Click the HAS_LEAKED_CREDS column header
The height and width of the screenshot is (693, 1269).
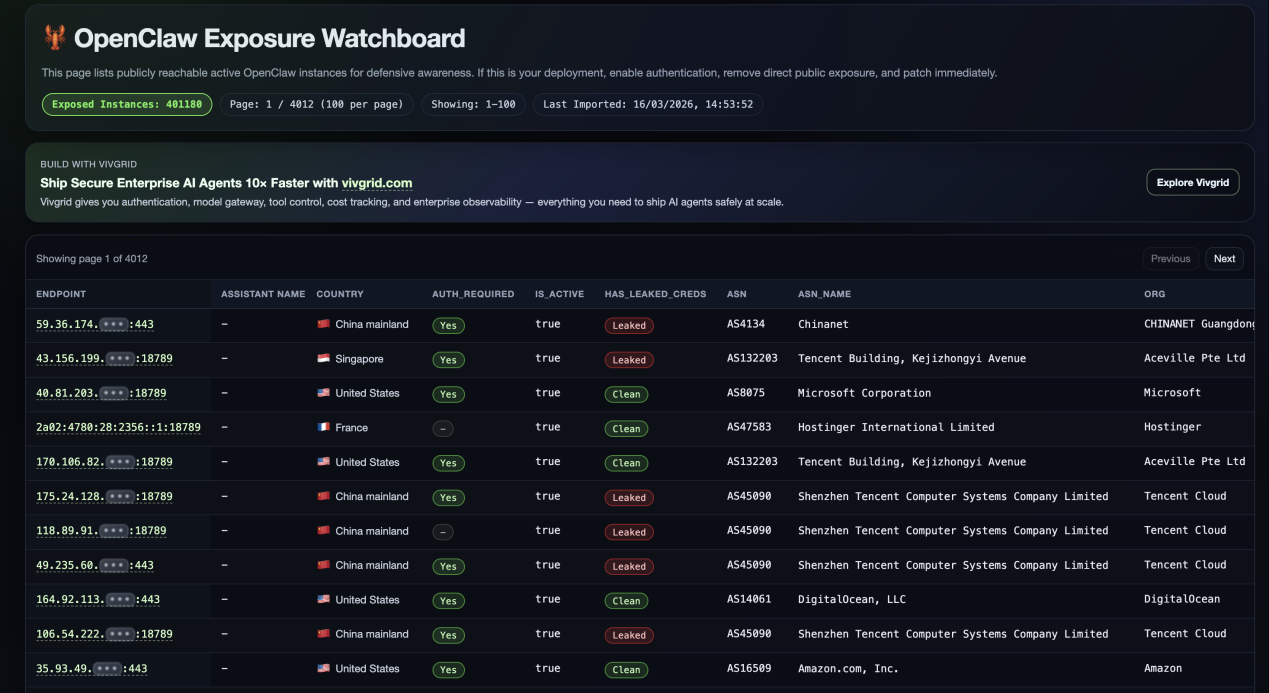pos(655,294)
